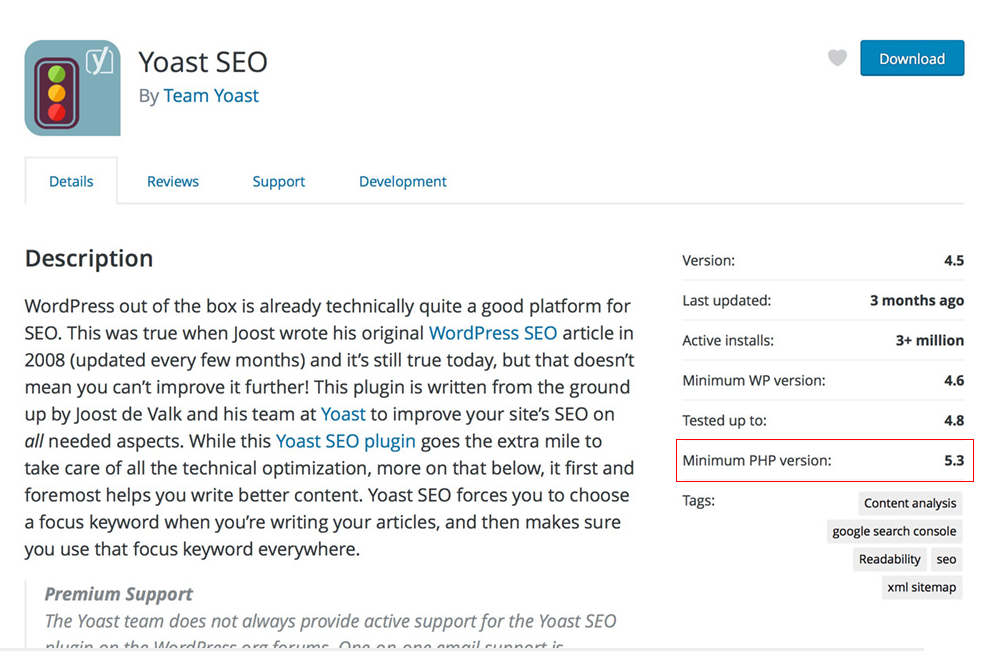Click the Description heading

pos(89,259)
